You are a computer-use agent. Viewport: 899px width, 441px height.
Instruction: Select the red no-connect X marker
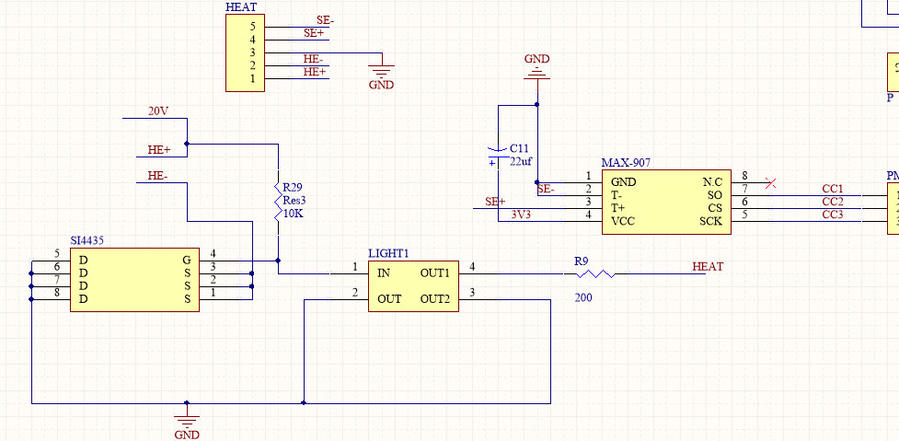click(769, 183)
